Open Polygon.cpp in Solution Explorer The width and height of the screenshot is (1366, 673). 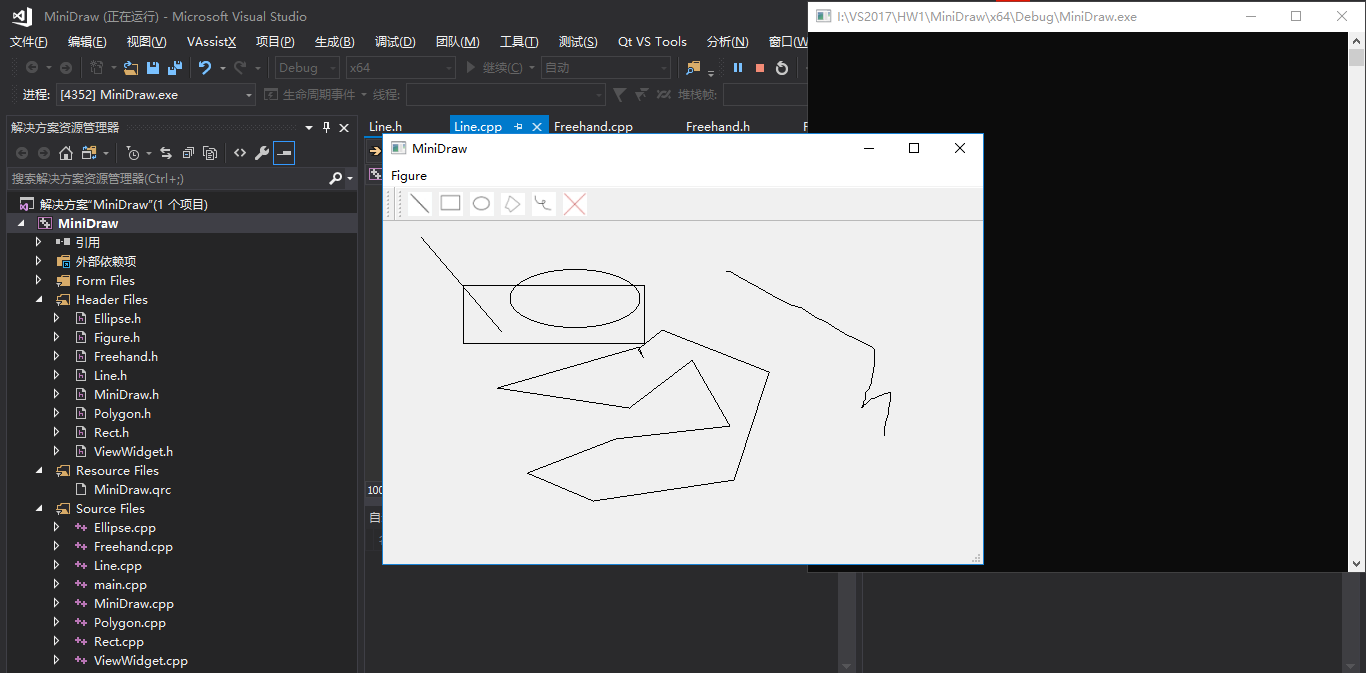130,623
